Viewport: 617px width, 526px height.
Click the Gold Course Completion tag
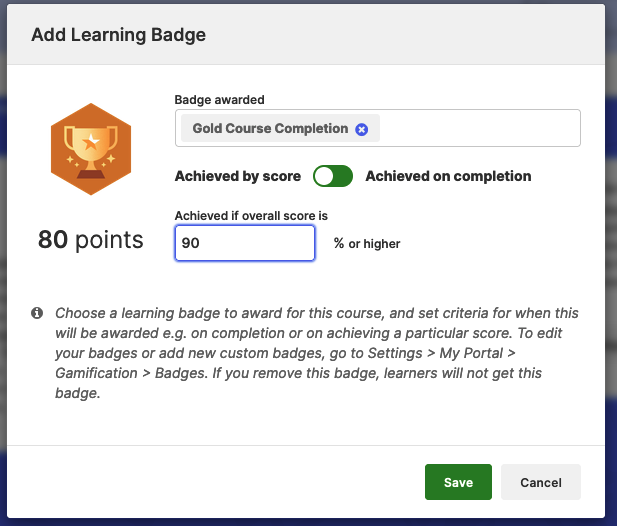[x=270, y=129]
